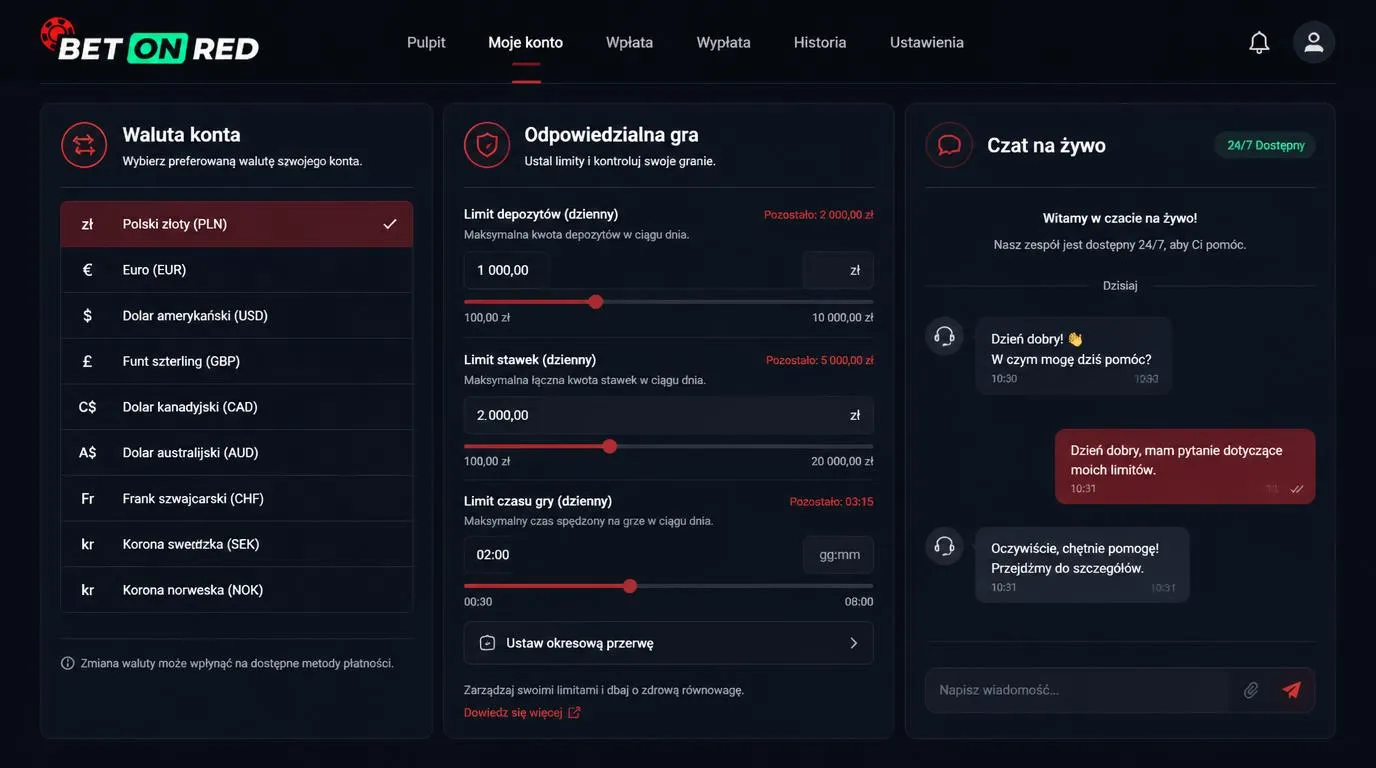Go to the Wpłata tab
This screenshot has width=1376, height=768.
pyautogui.click(x=630, y=42)
